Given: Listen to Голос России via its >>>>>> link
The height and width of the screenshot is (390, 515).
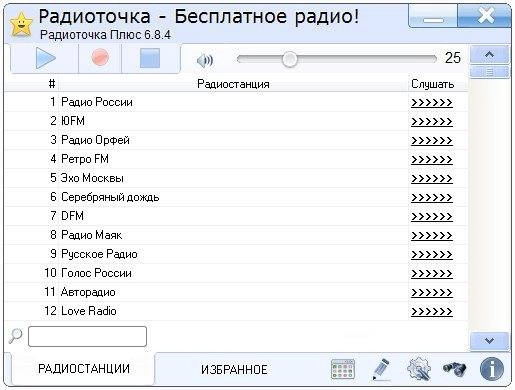Looking at the screenshot, I should [x=432, y=273].
